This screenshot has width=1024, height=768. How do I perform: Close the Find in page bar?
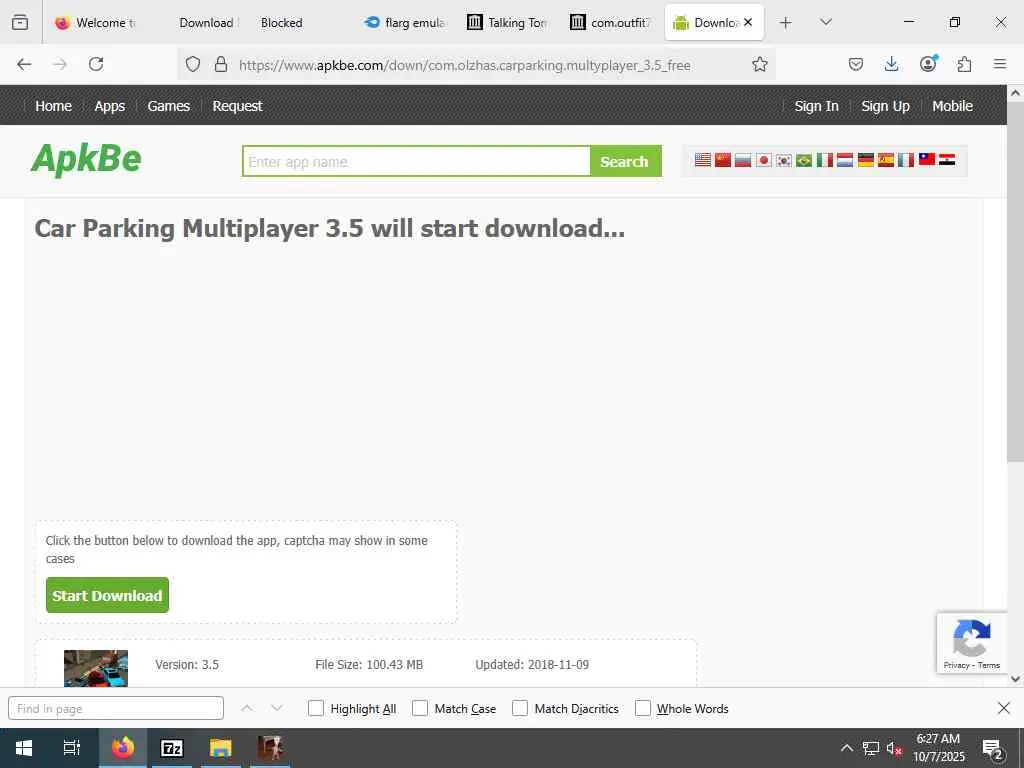[x=1004, y=708]
